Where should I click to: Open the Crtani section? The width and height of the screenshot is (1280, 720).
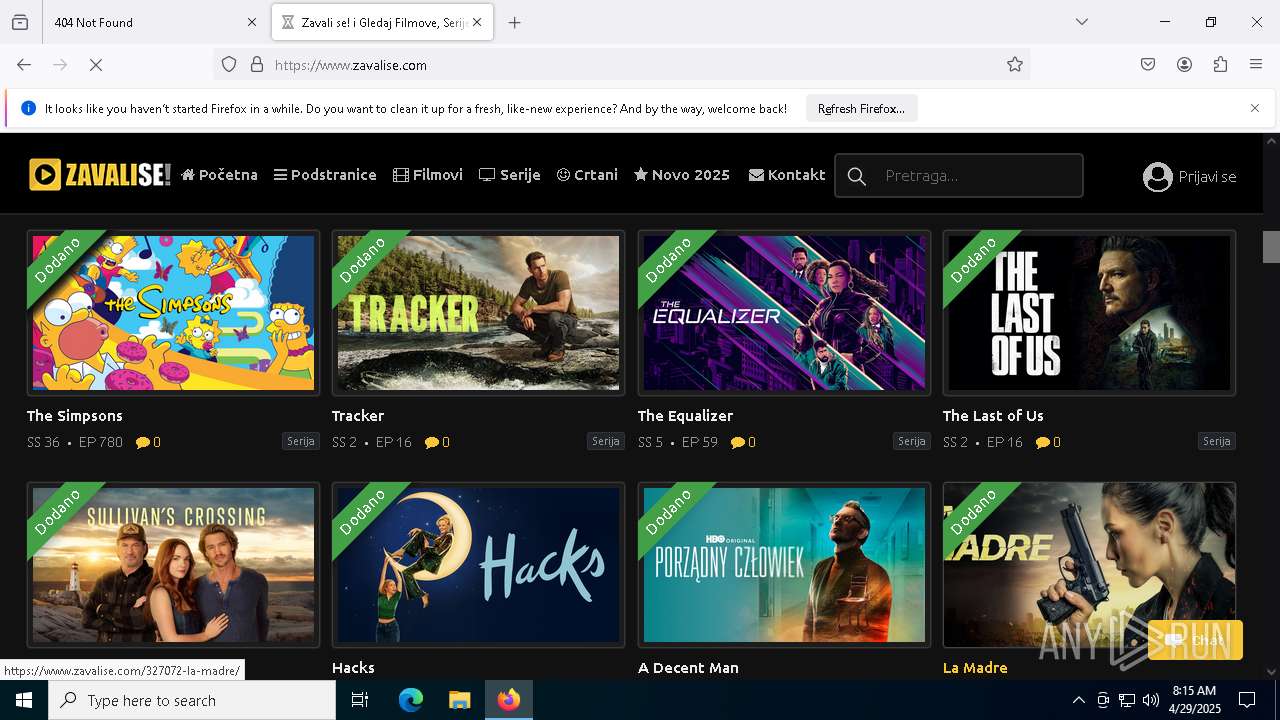pyautogui.click(x=587, y=175)
